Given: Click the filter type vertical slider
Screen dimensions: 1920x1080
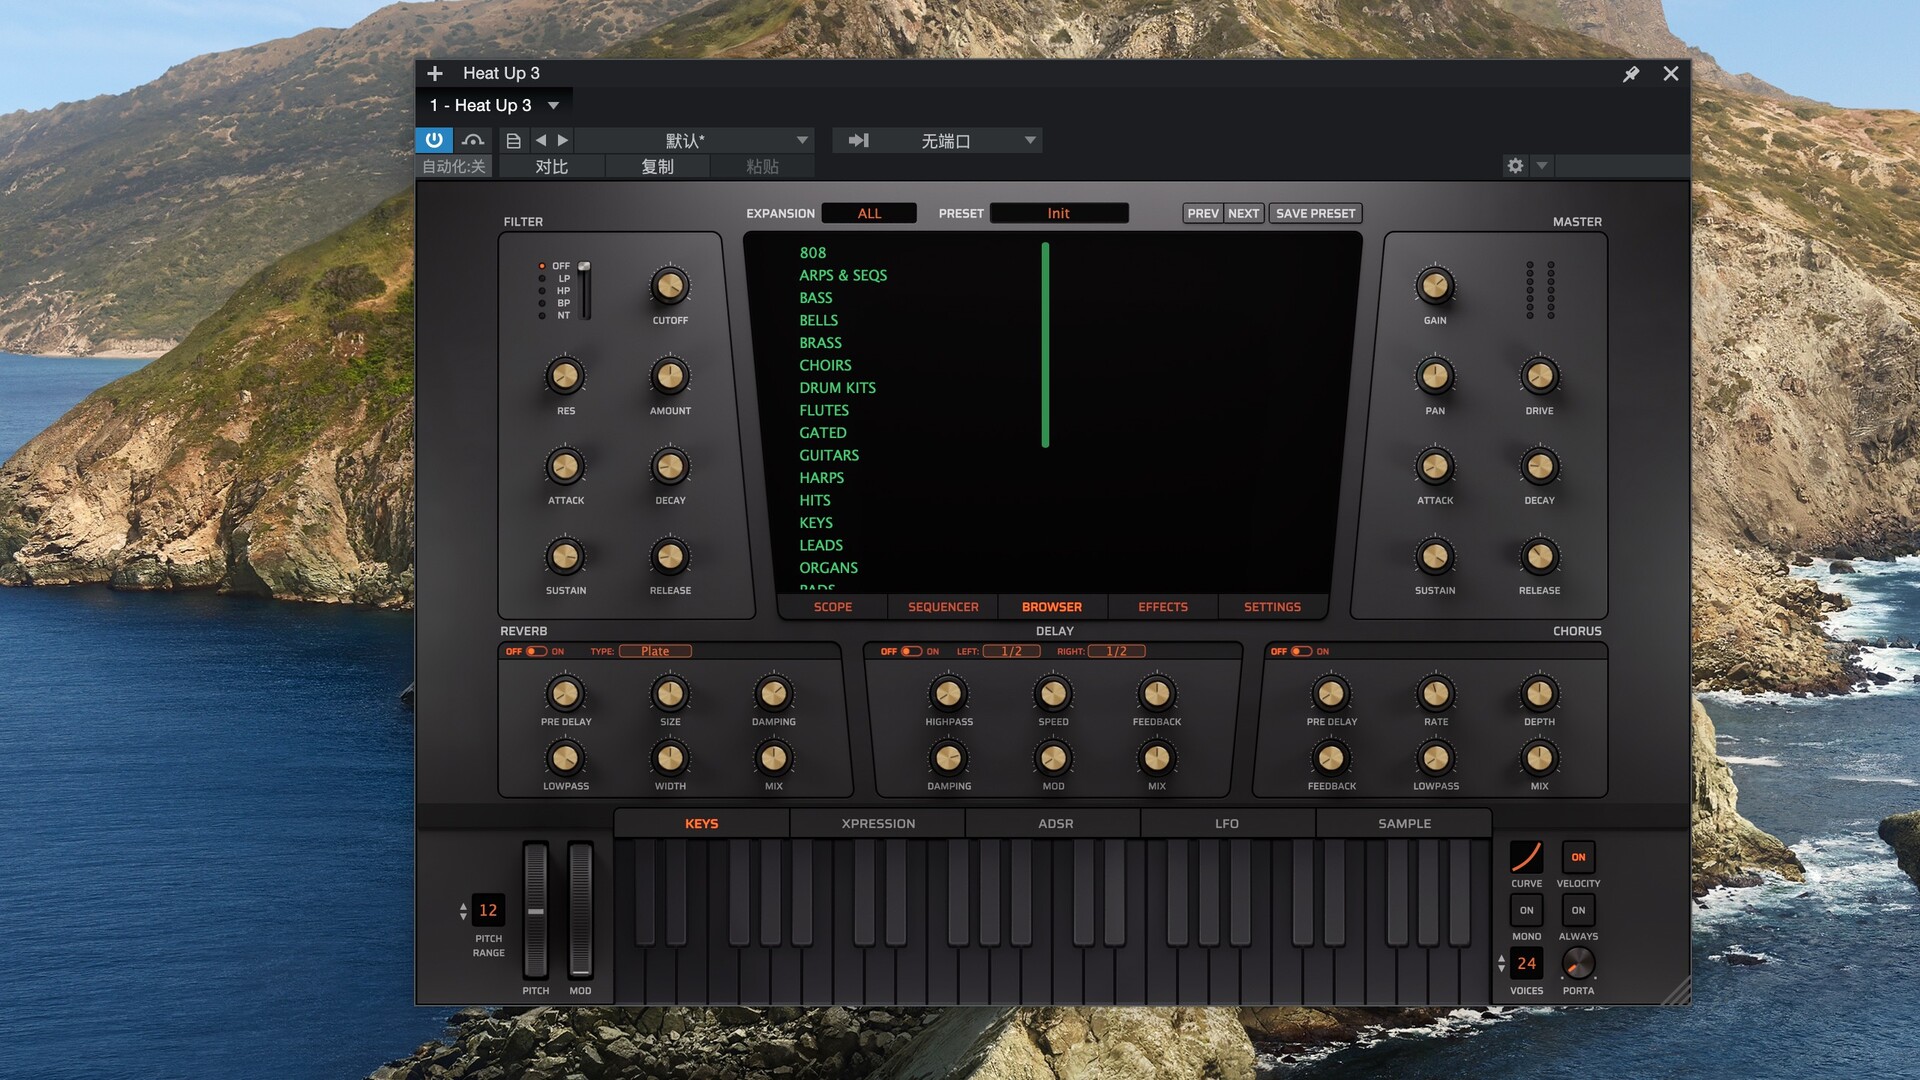Looking at the screenshot, I should 585,291.
